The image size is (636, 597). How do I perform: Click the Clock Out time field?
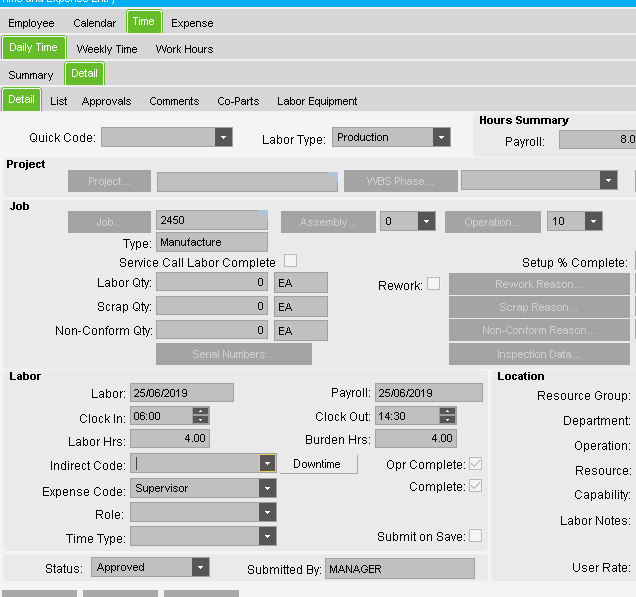pyautogui.click(x=407, y=416)
